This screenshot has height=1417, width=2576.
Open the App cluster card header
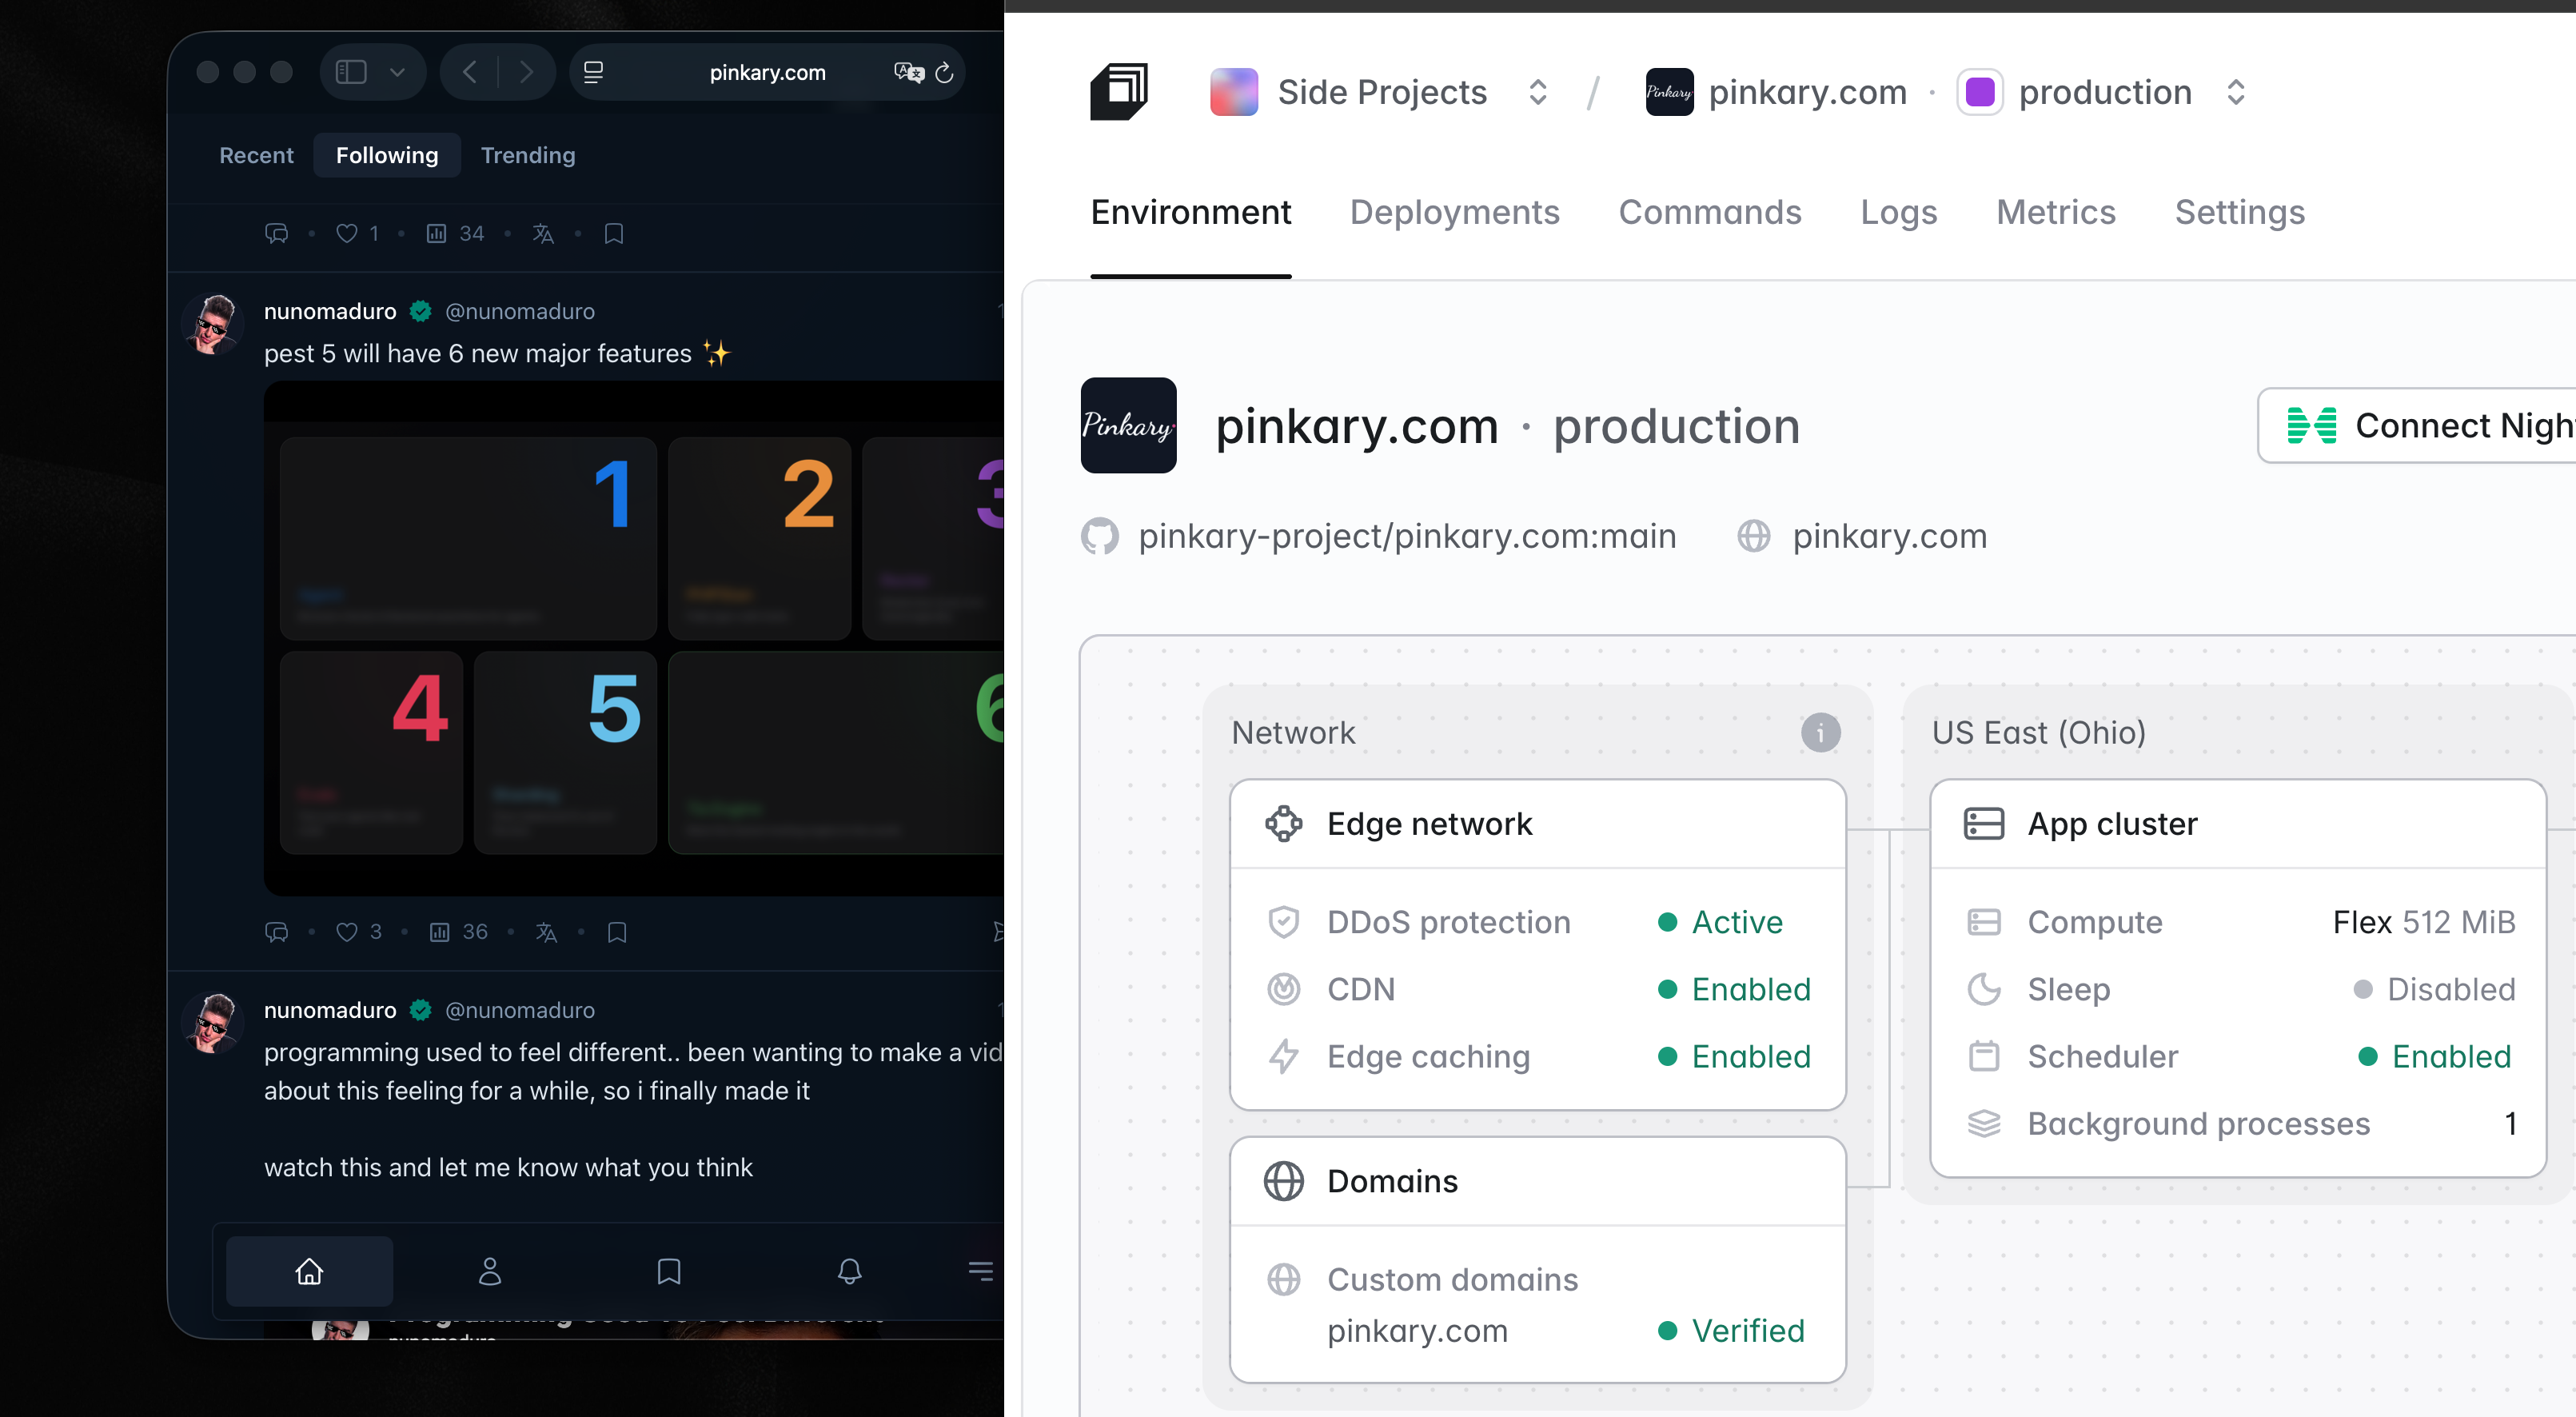pyautogui.click(x=2237, y=824)
